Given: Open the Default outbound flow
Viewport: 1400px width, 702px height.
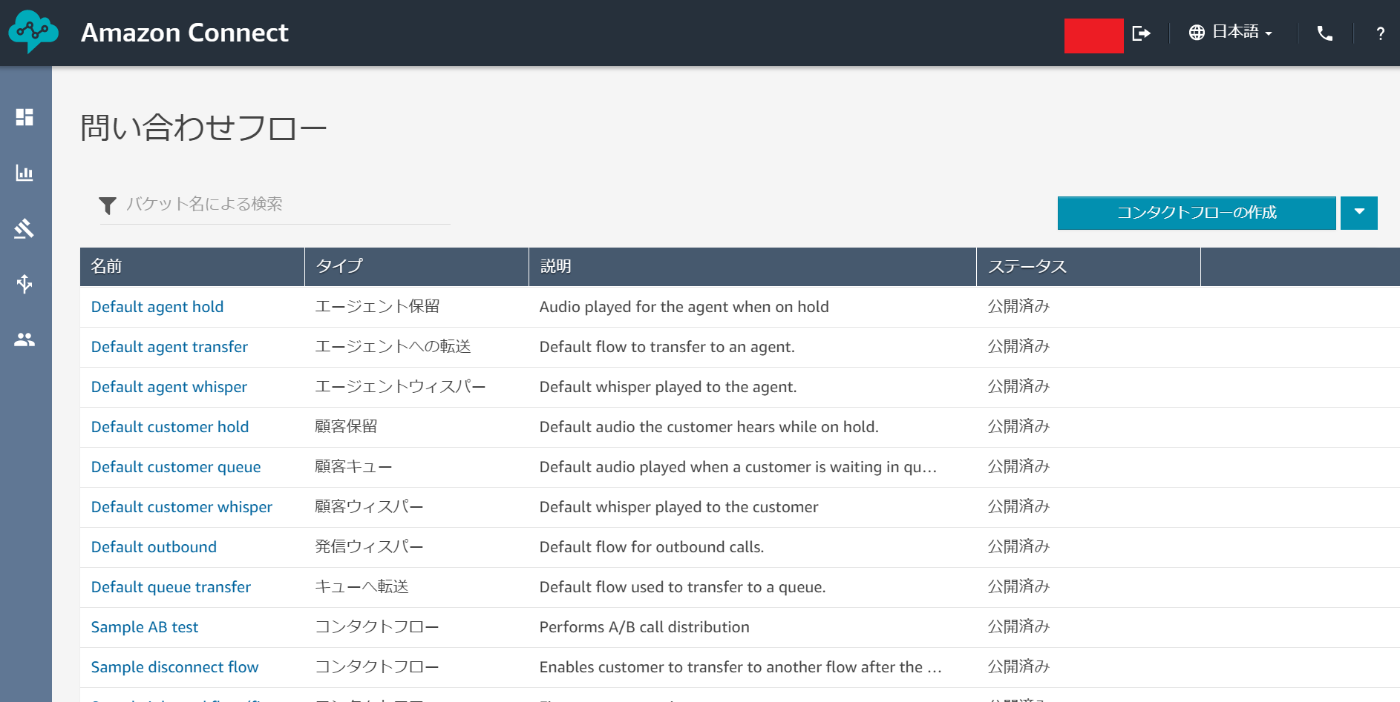Looking at the screenshot, I should tap(154, 547).
